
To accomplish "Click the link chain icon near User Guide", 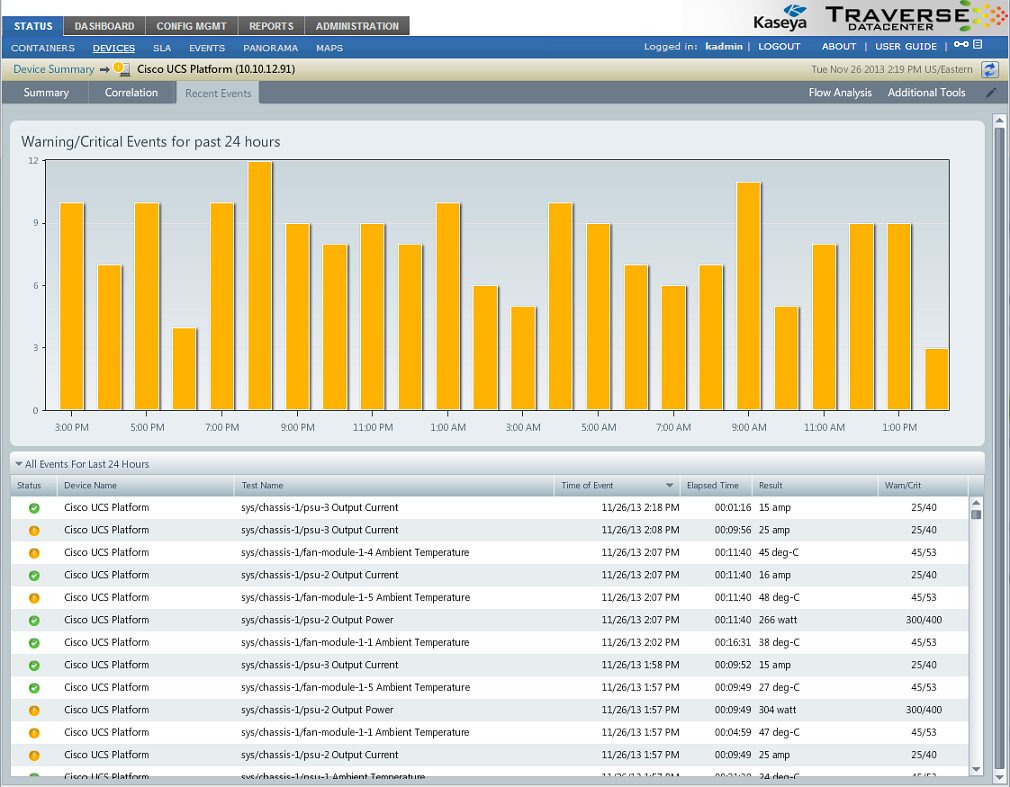I will pos(960,46).
